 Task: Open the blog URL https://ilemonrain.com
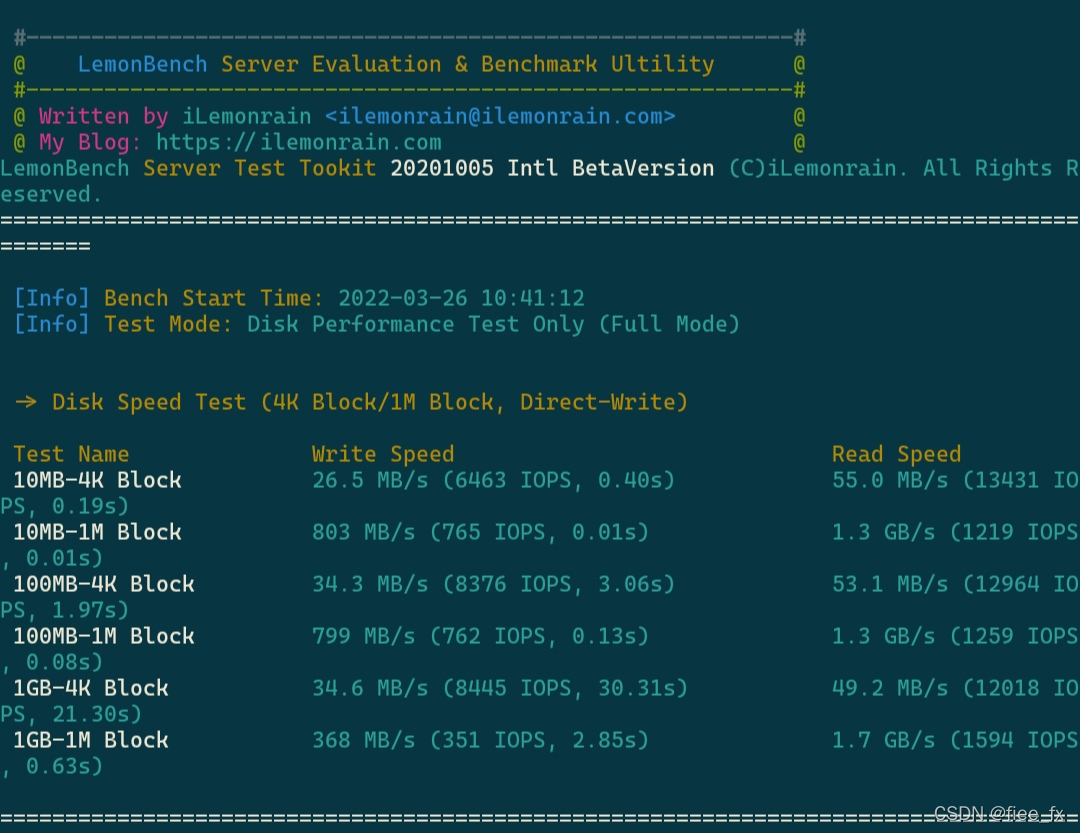(298, 142)
